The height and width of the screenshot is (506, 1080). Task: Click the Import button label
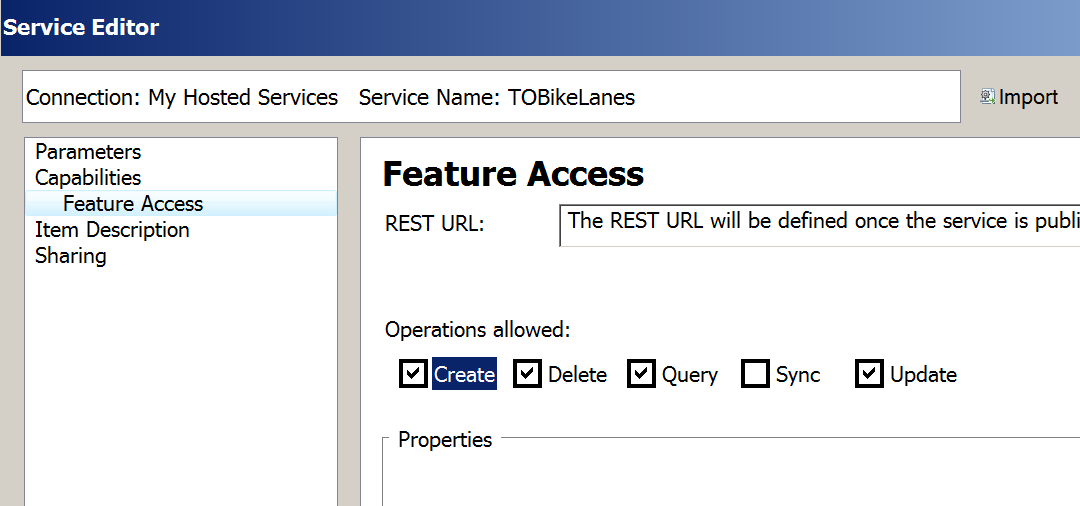click(x=1028, y=97)
